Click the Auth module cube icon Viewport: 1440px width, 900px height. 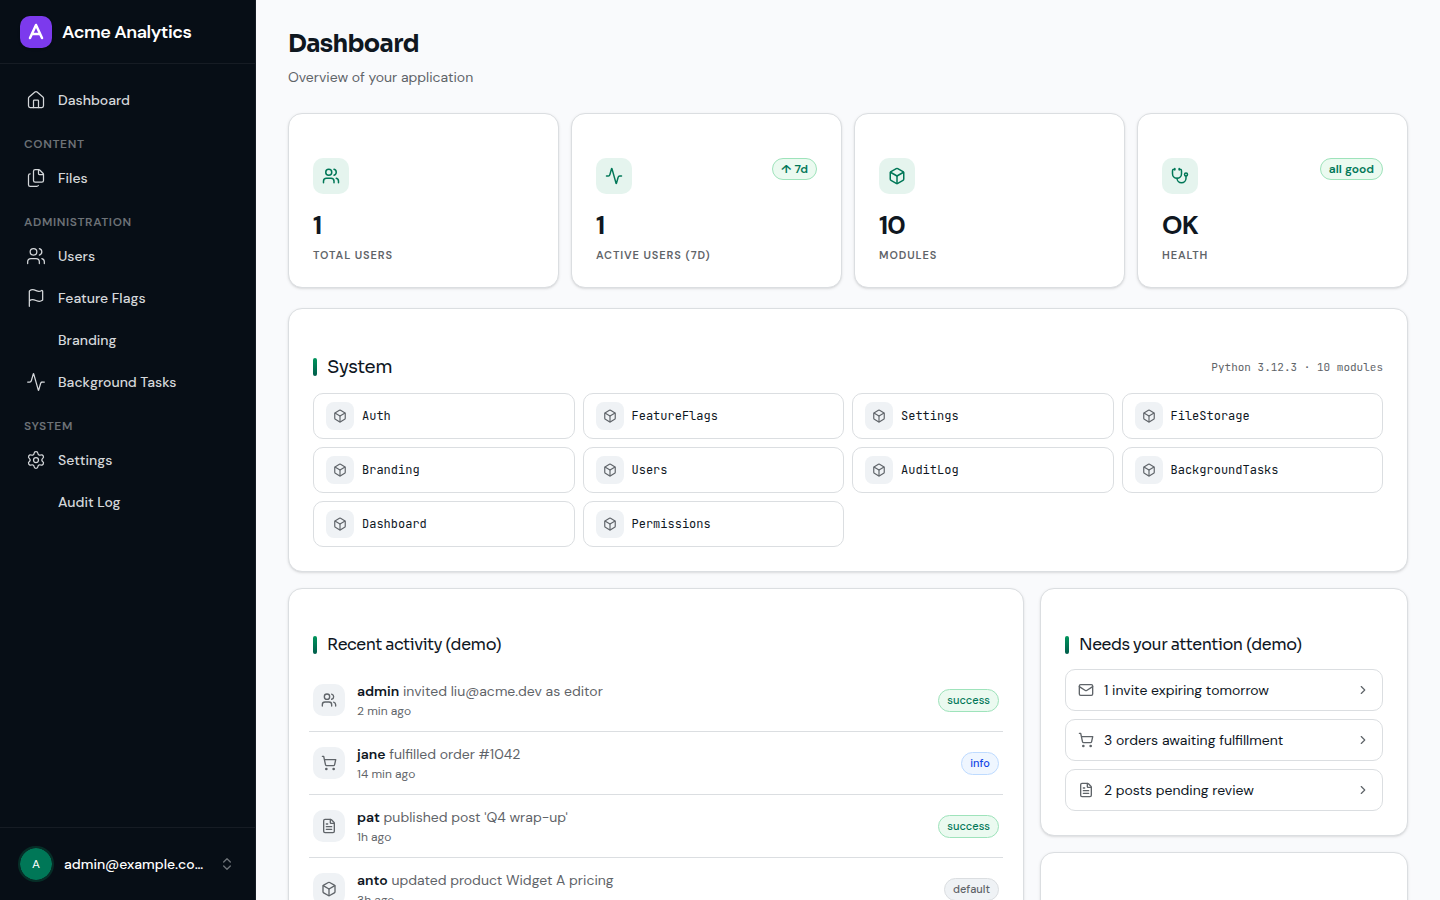point(340,416)
